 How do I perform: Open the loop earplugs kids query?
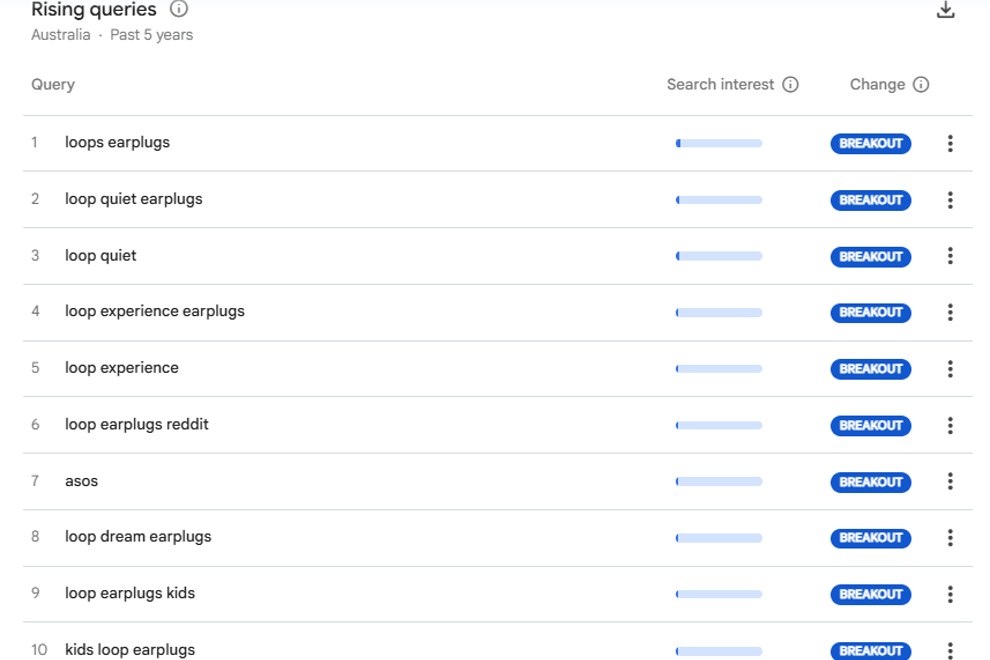pos(130,593)
